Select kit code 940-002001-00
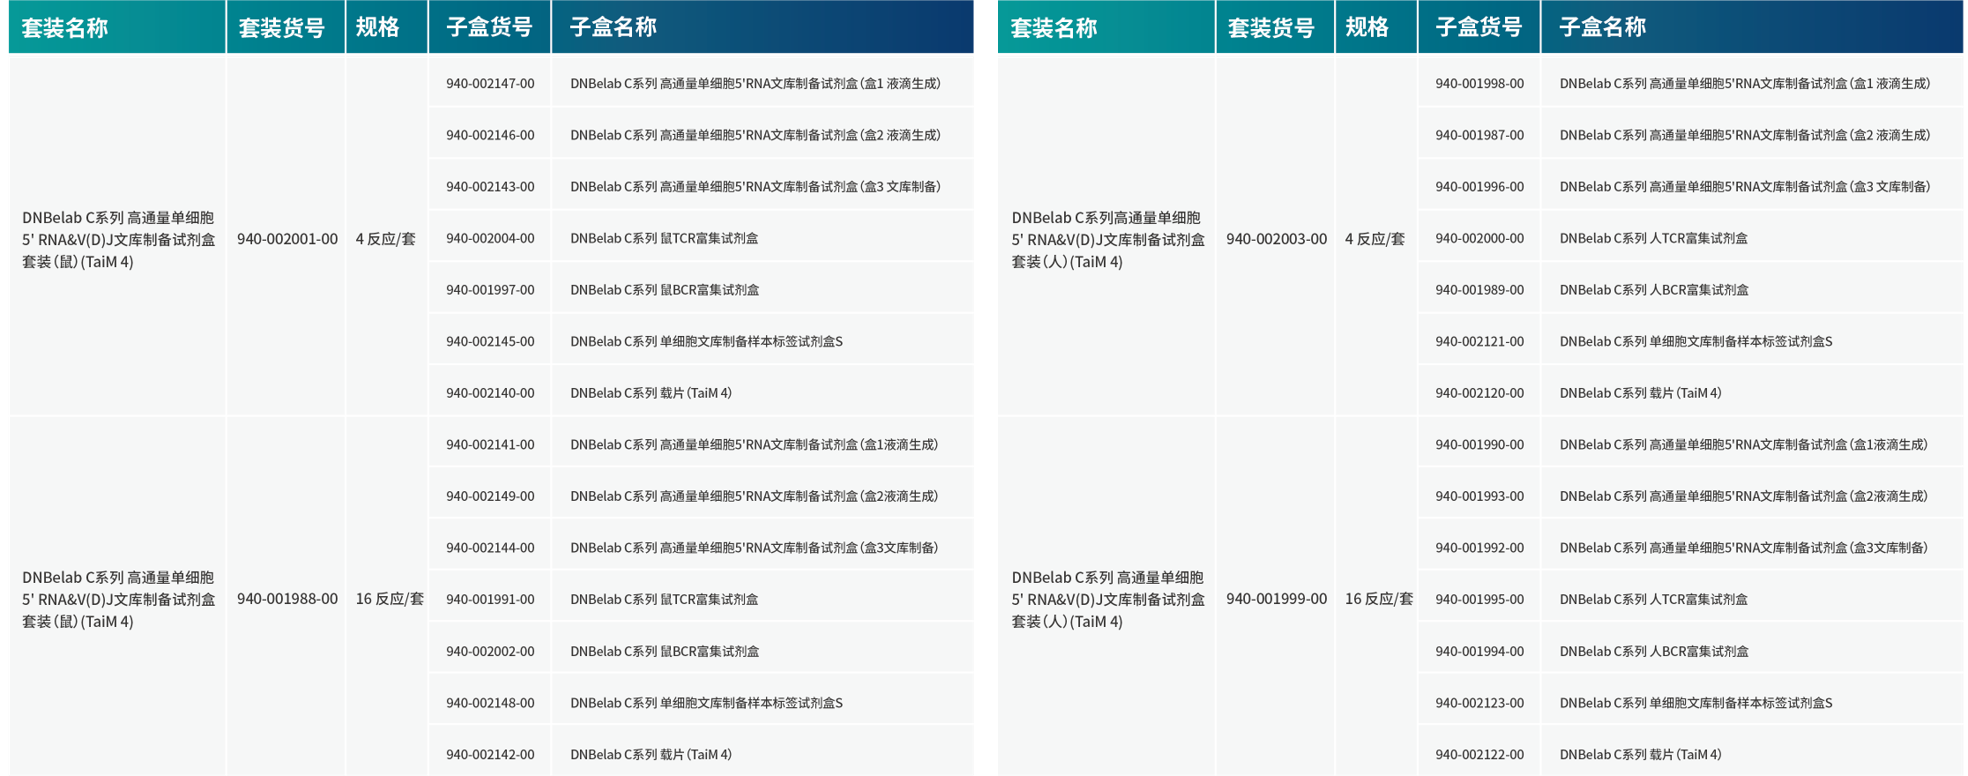Screen dimensions: 1968x776 (x=287, y=239)
